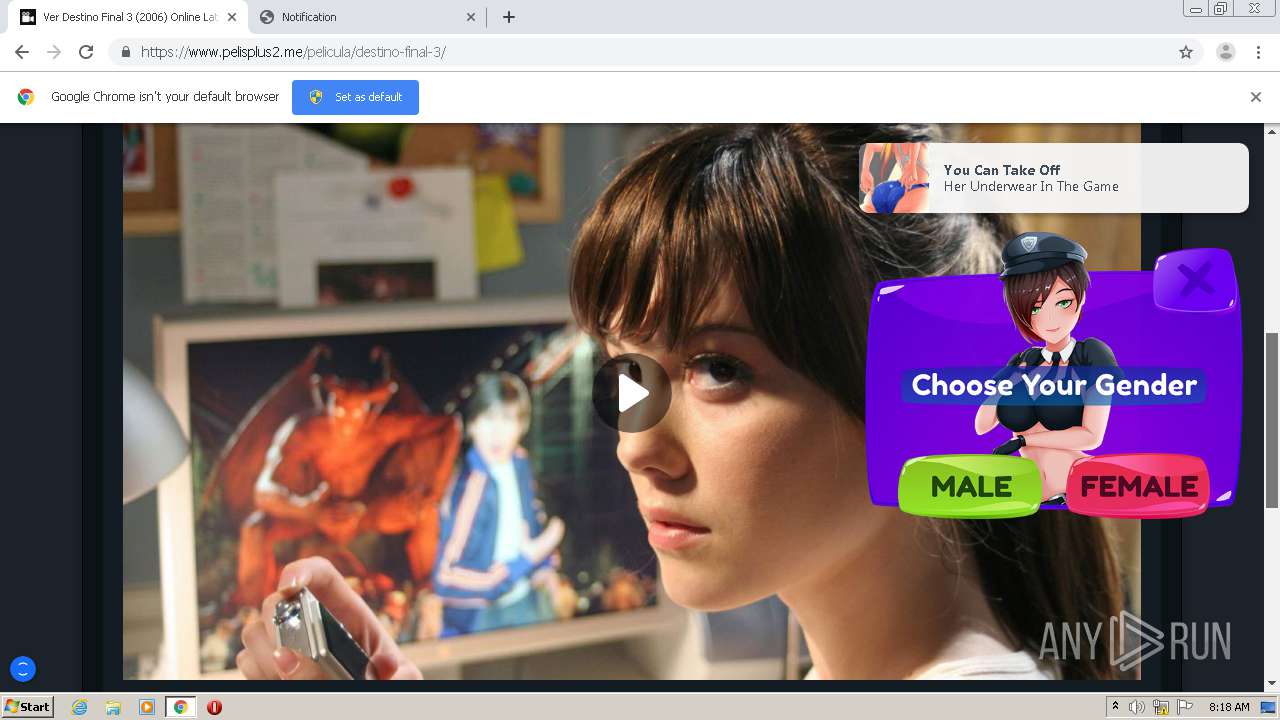The width and height of the screenshot is (1280, 720).
Task: Click the red Opera taskbar icon
Action: (x=214, y=707)
